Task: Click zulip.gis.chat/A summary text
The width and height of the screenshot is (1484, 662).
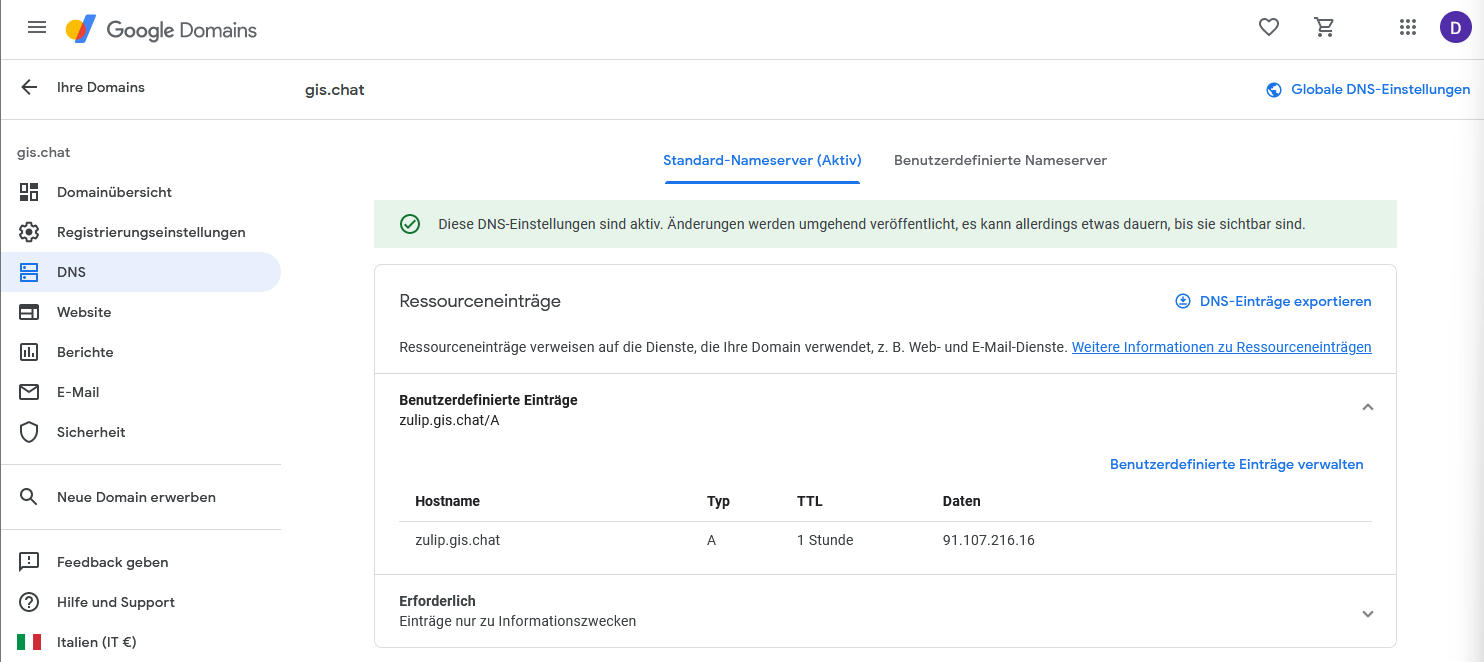Action: [449, 420]
